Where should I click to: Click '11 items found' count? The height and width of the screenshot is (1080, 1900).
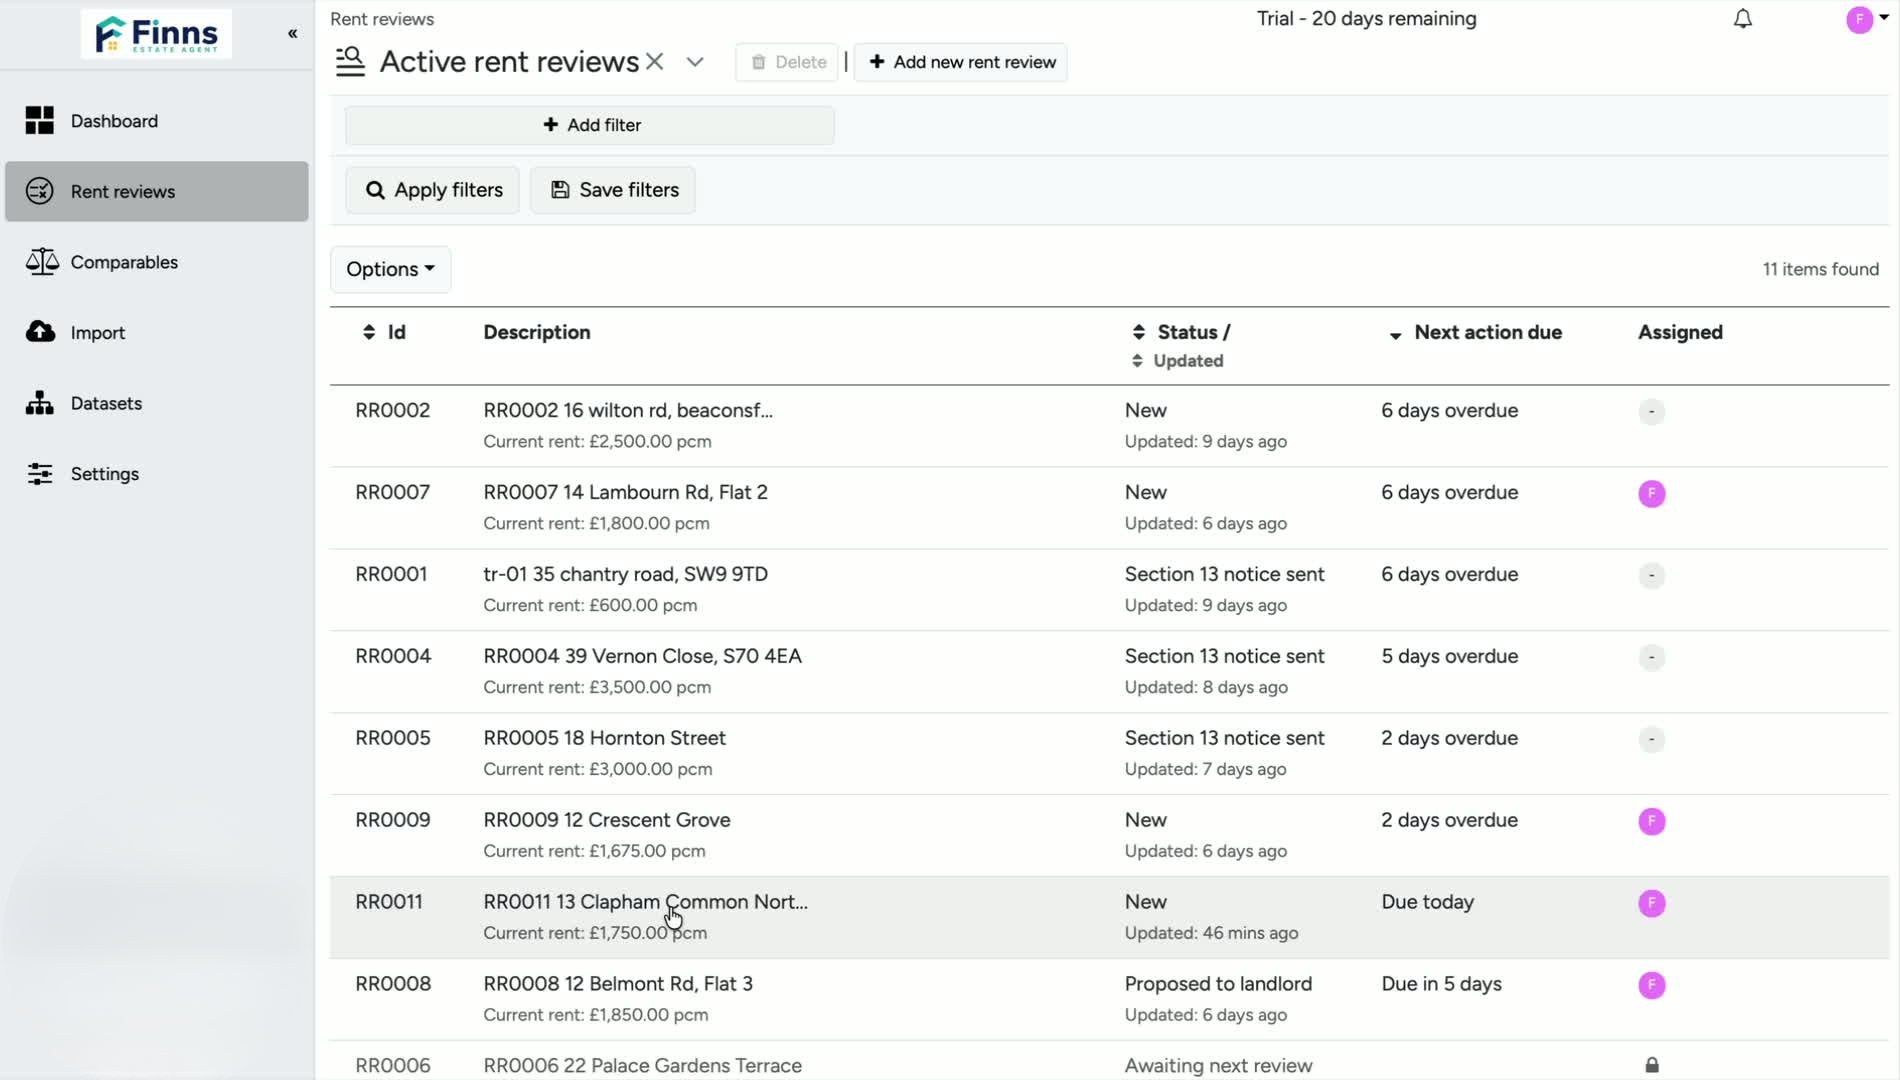1820,269
